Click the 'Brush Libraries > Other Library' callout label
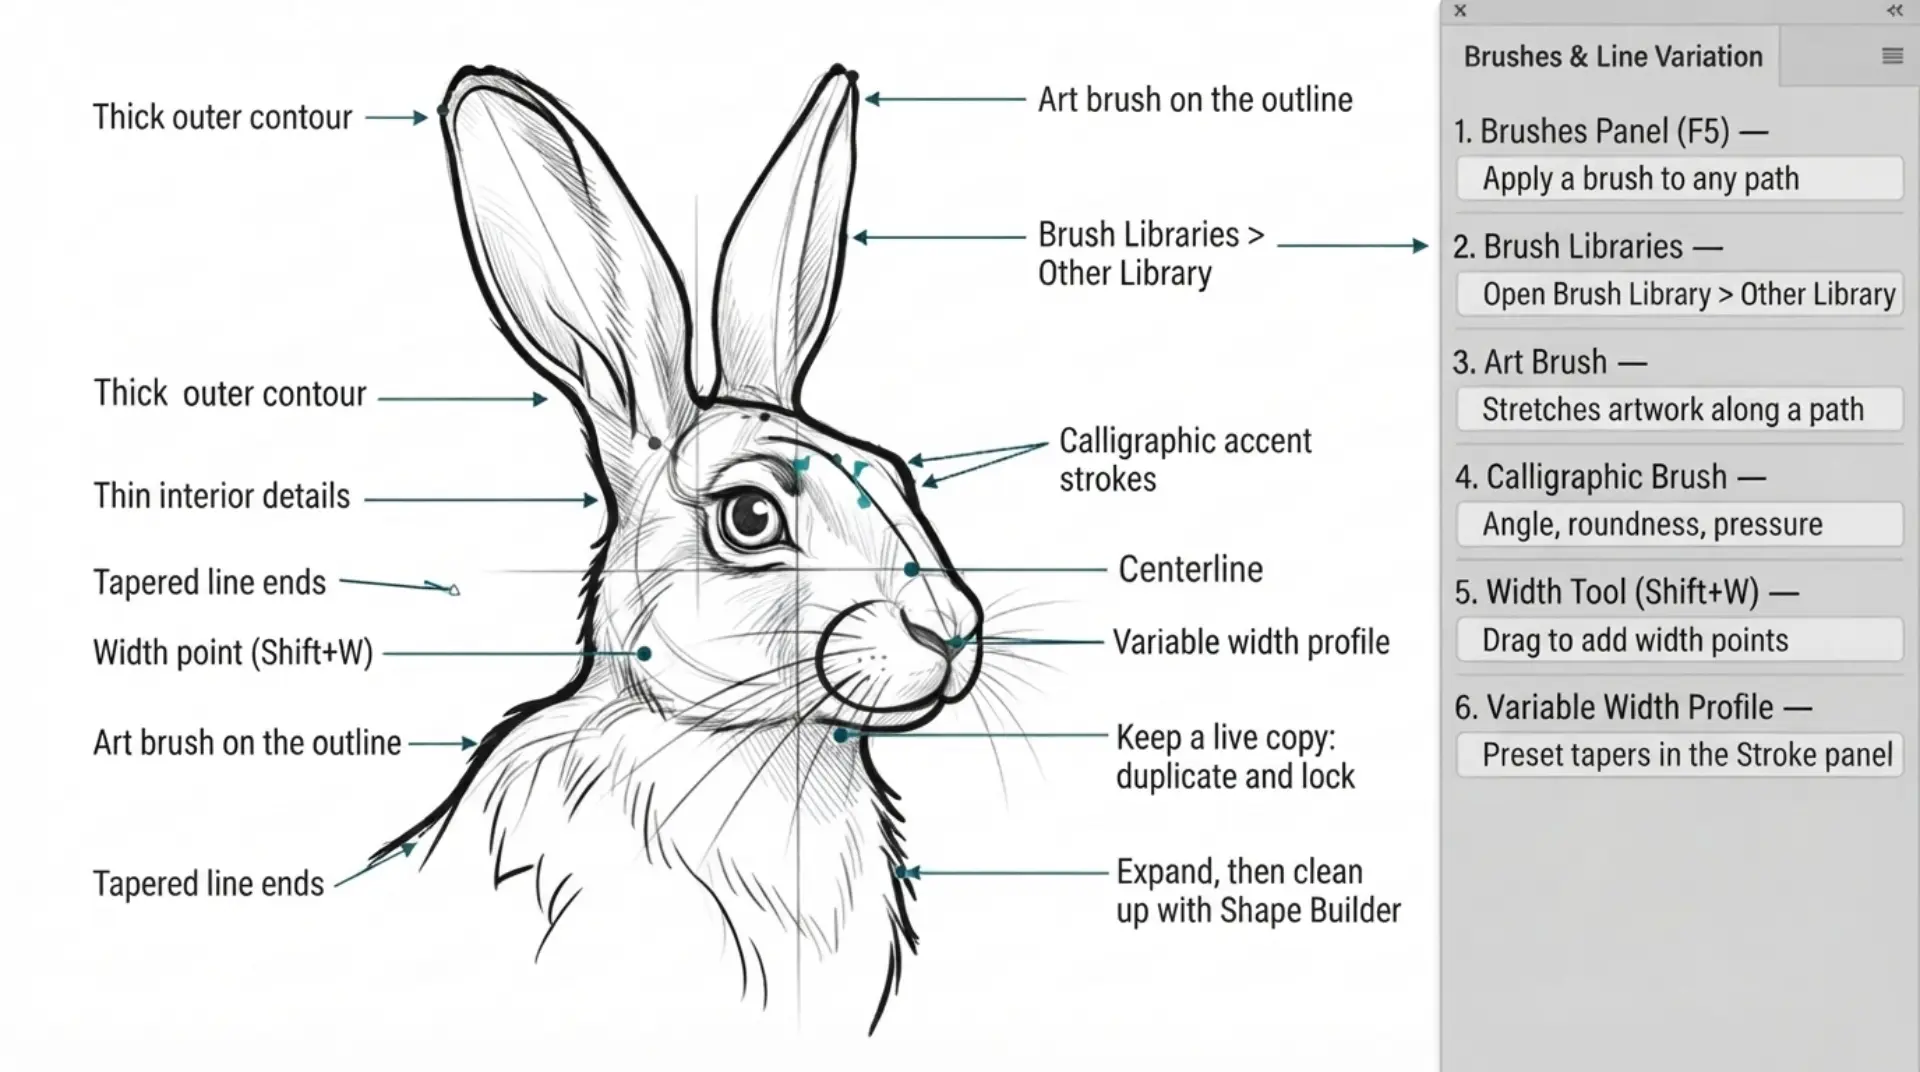 (x=1151, y=253)
